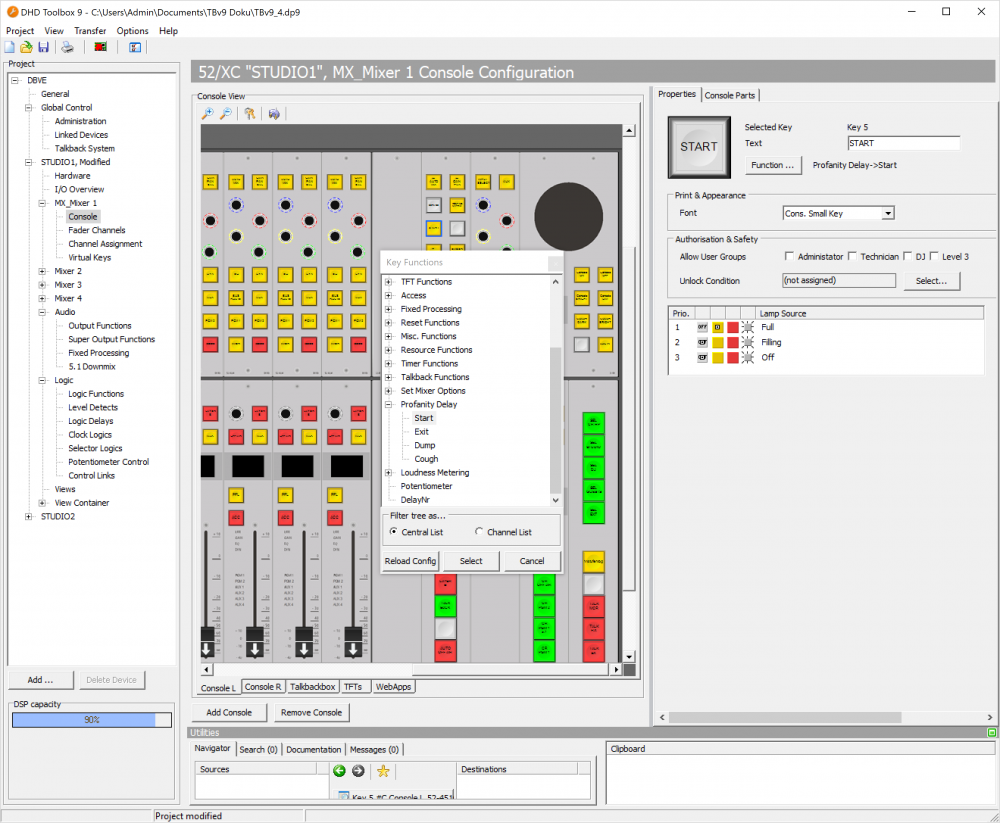The width and height of the screenshot is (1000, 823).
Task: Enable the Administrator user group checkbox
Action: pos(788,256)
